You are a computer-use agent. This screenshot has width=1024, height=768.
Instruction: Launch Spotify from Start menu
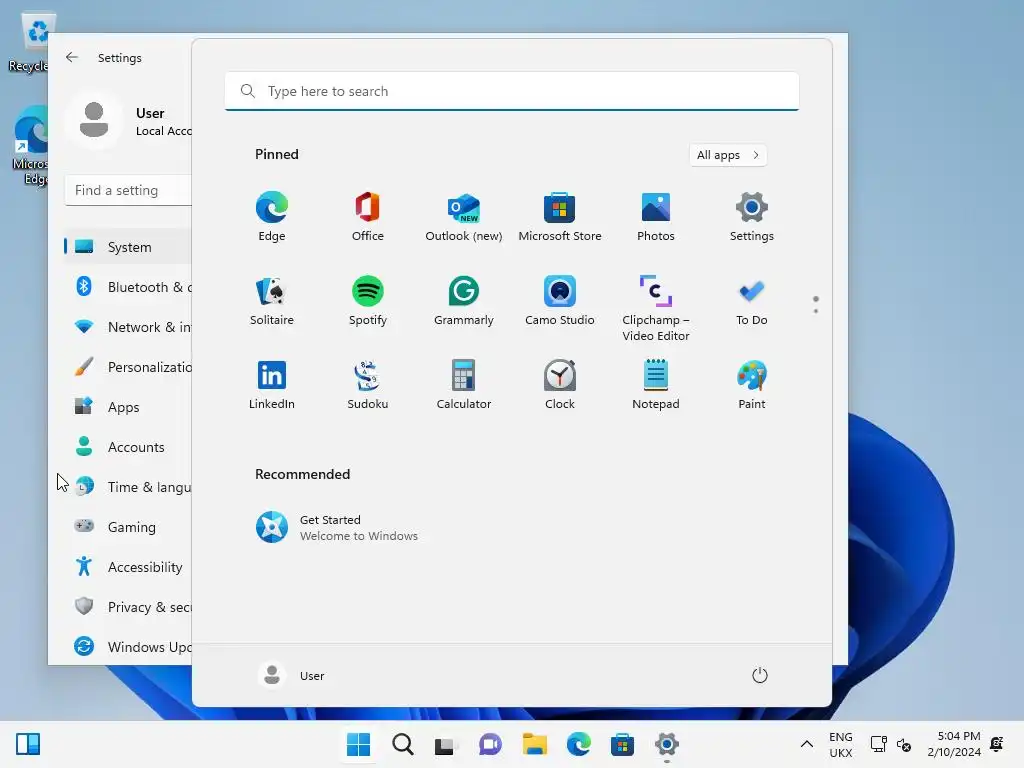(x=368, y=301)
